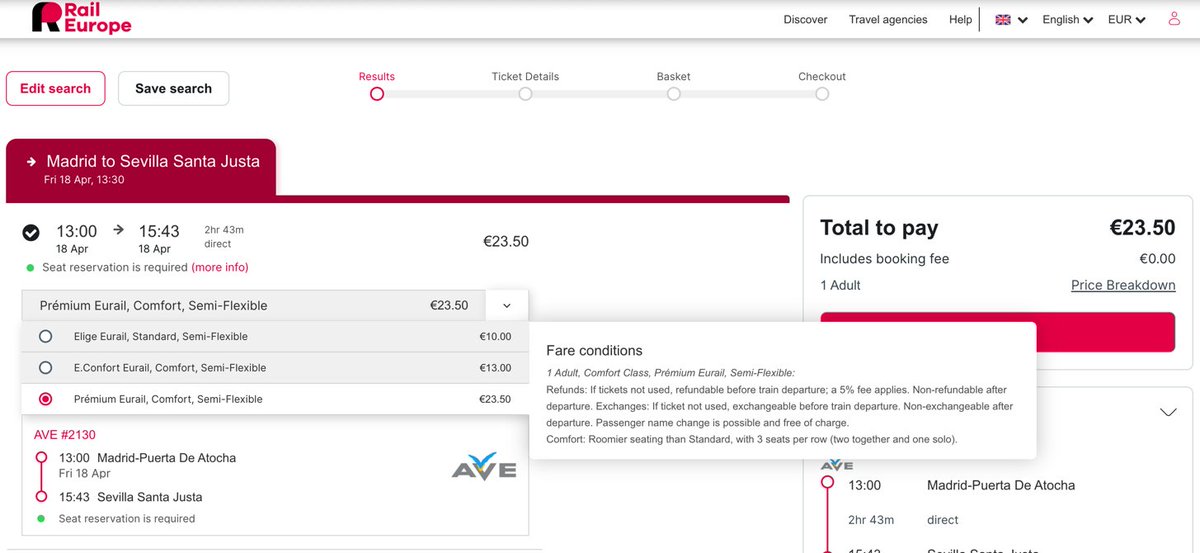Click the checkmark icon beside 13:00 departure
Viewport: 1200px width, 553px height.
tap(31, 232)
